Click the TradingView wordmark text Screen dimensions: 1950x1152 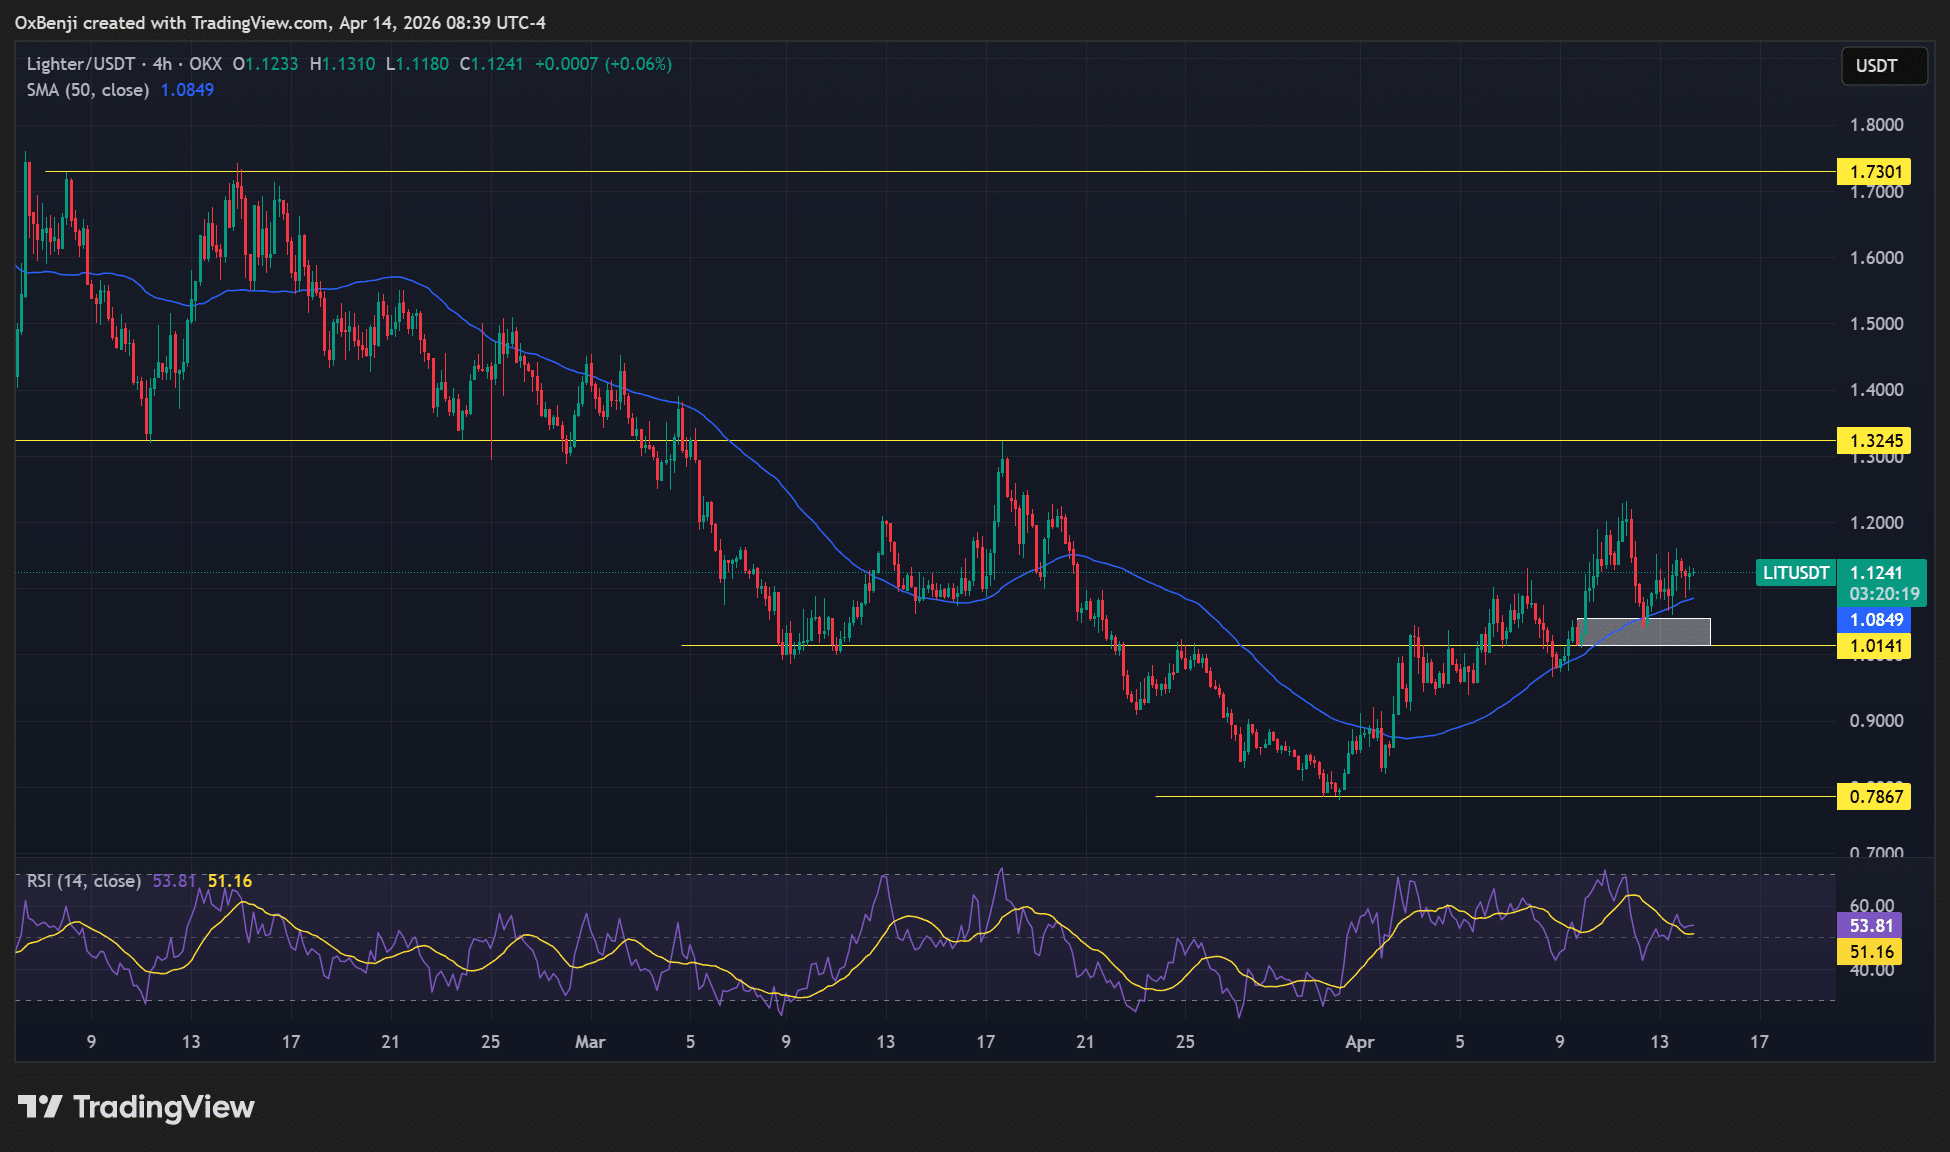click(164, 1107)
